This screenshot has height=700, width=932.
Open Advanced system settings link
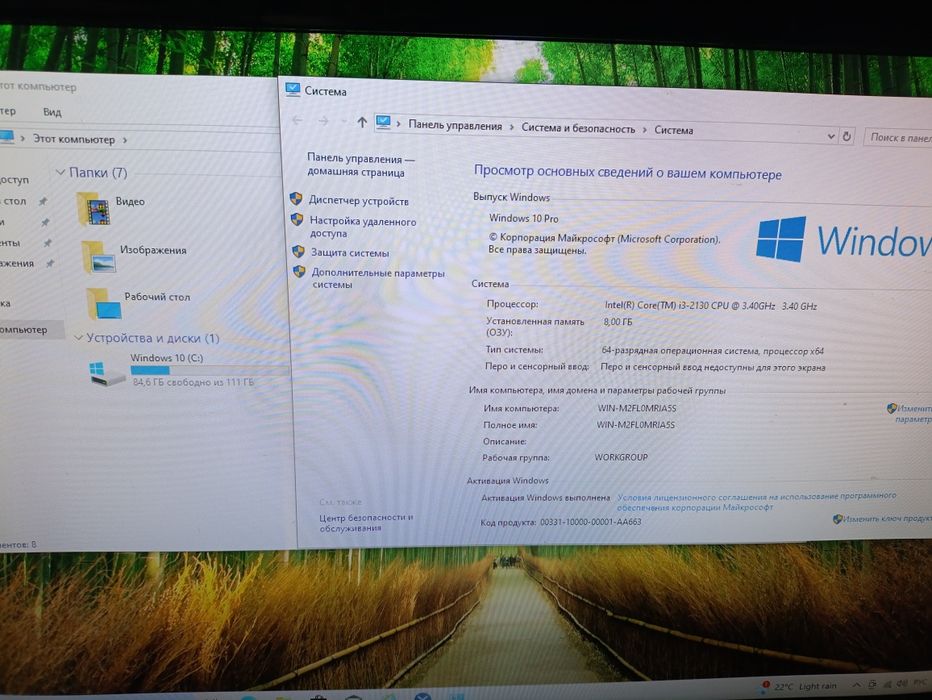378,279
